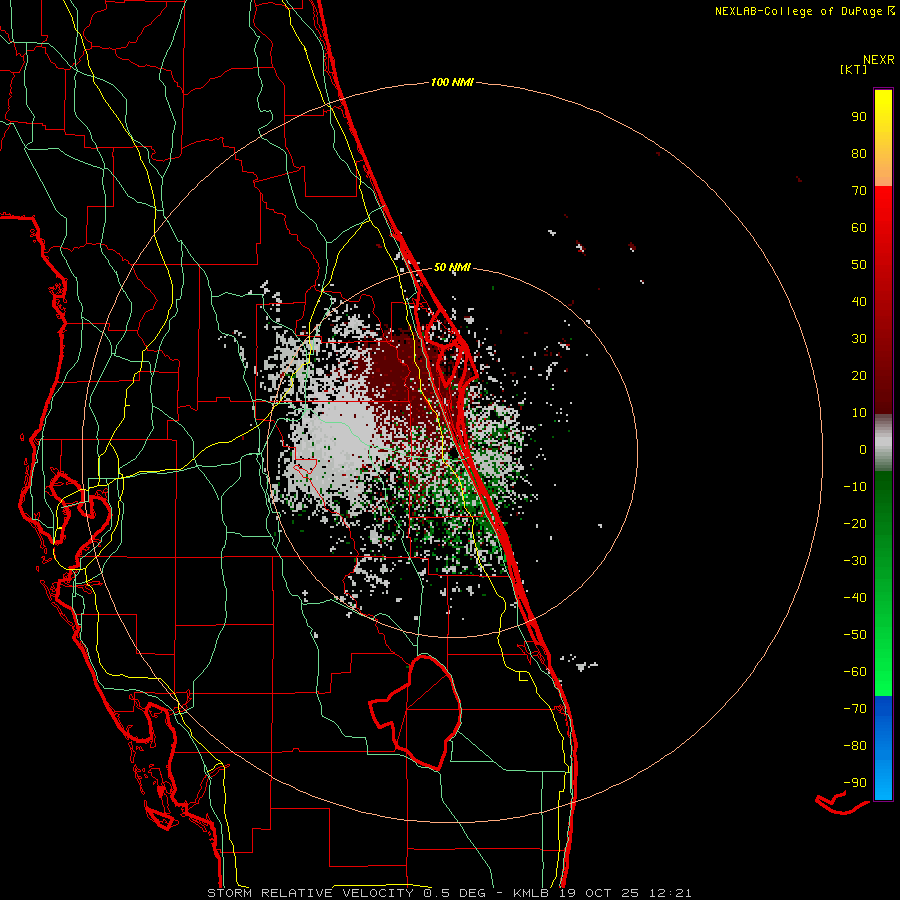The width and height of the screenshot is (900, 900).
Task: Click the -80 value on the velocity scale
Action: click(855, 746)
